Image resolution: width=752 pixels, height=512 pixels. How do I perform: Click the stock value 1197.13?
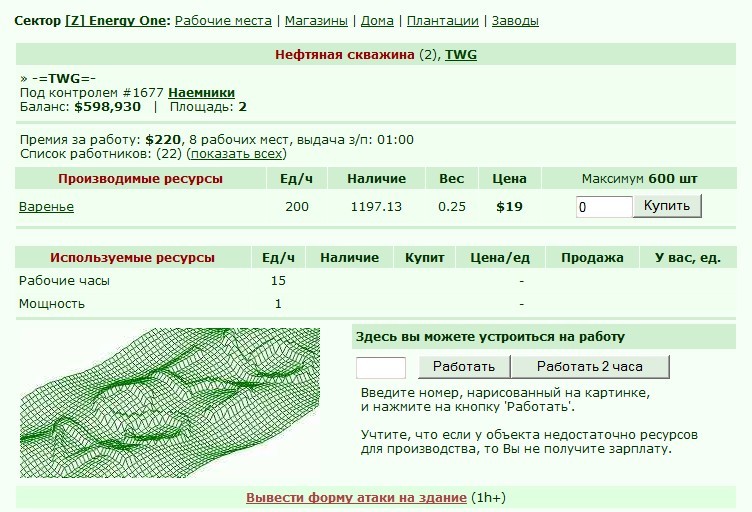click(x=376, y=207)
